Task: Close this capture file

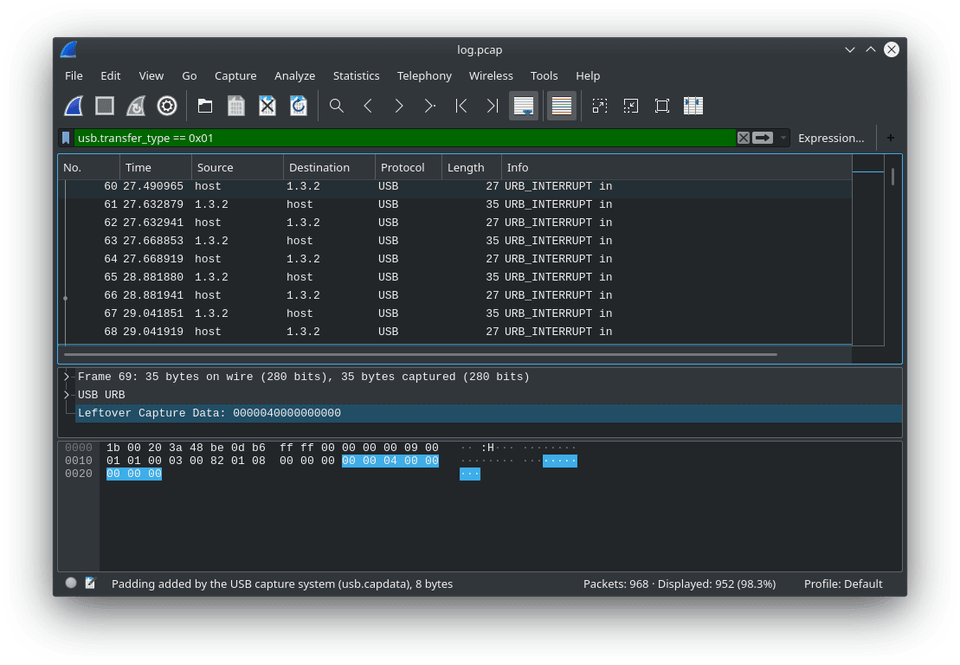Action: click(267, 106)
